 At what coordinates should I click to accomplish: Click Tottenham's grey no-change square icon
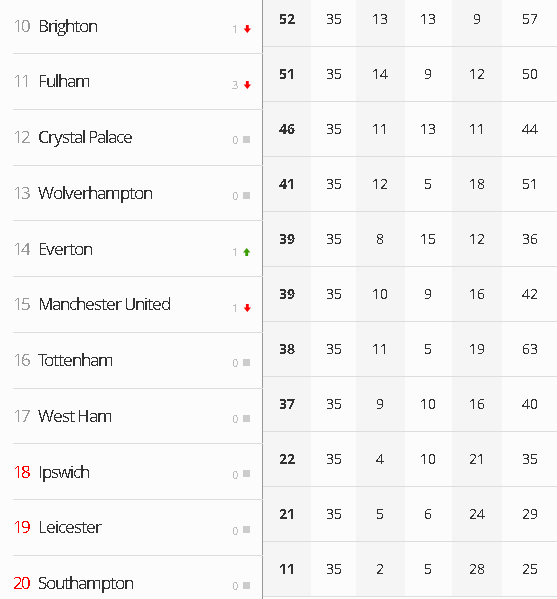(x=246, y=363)
